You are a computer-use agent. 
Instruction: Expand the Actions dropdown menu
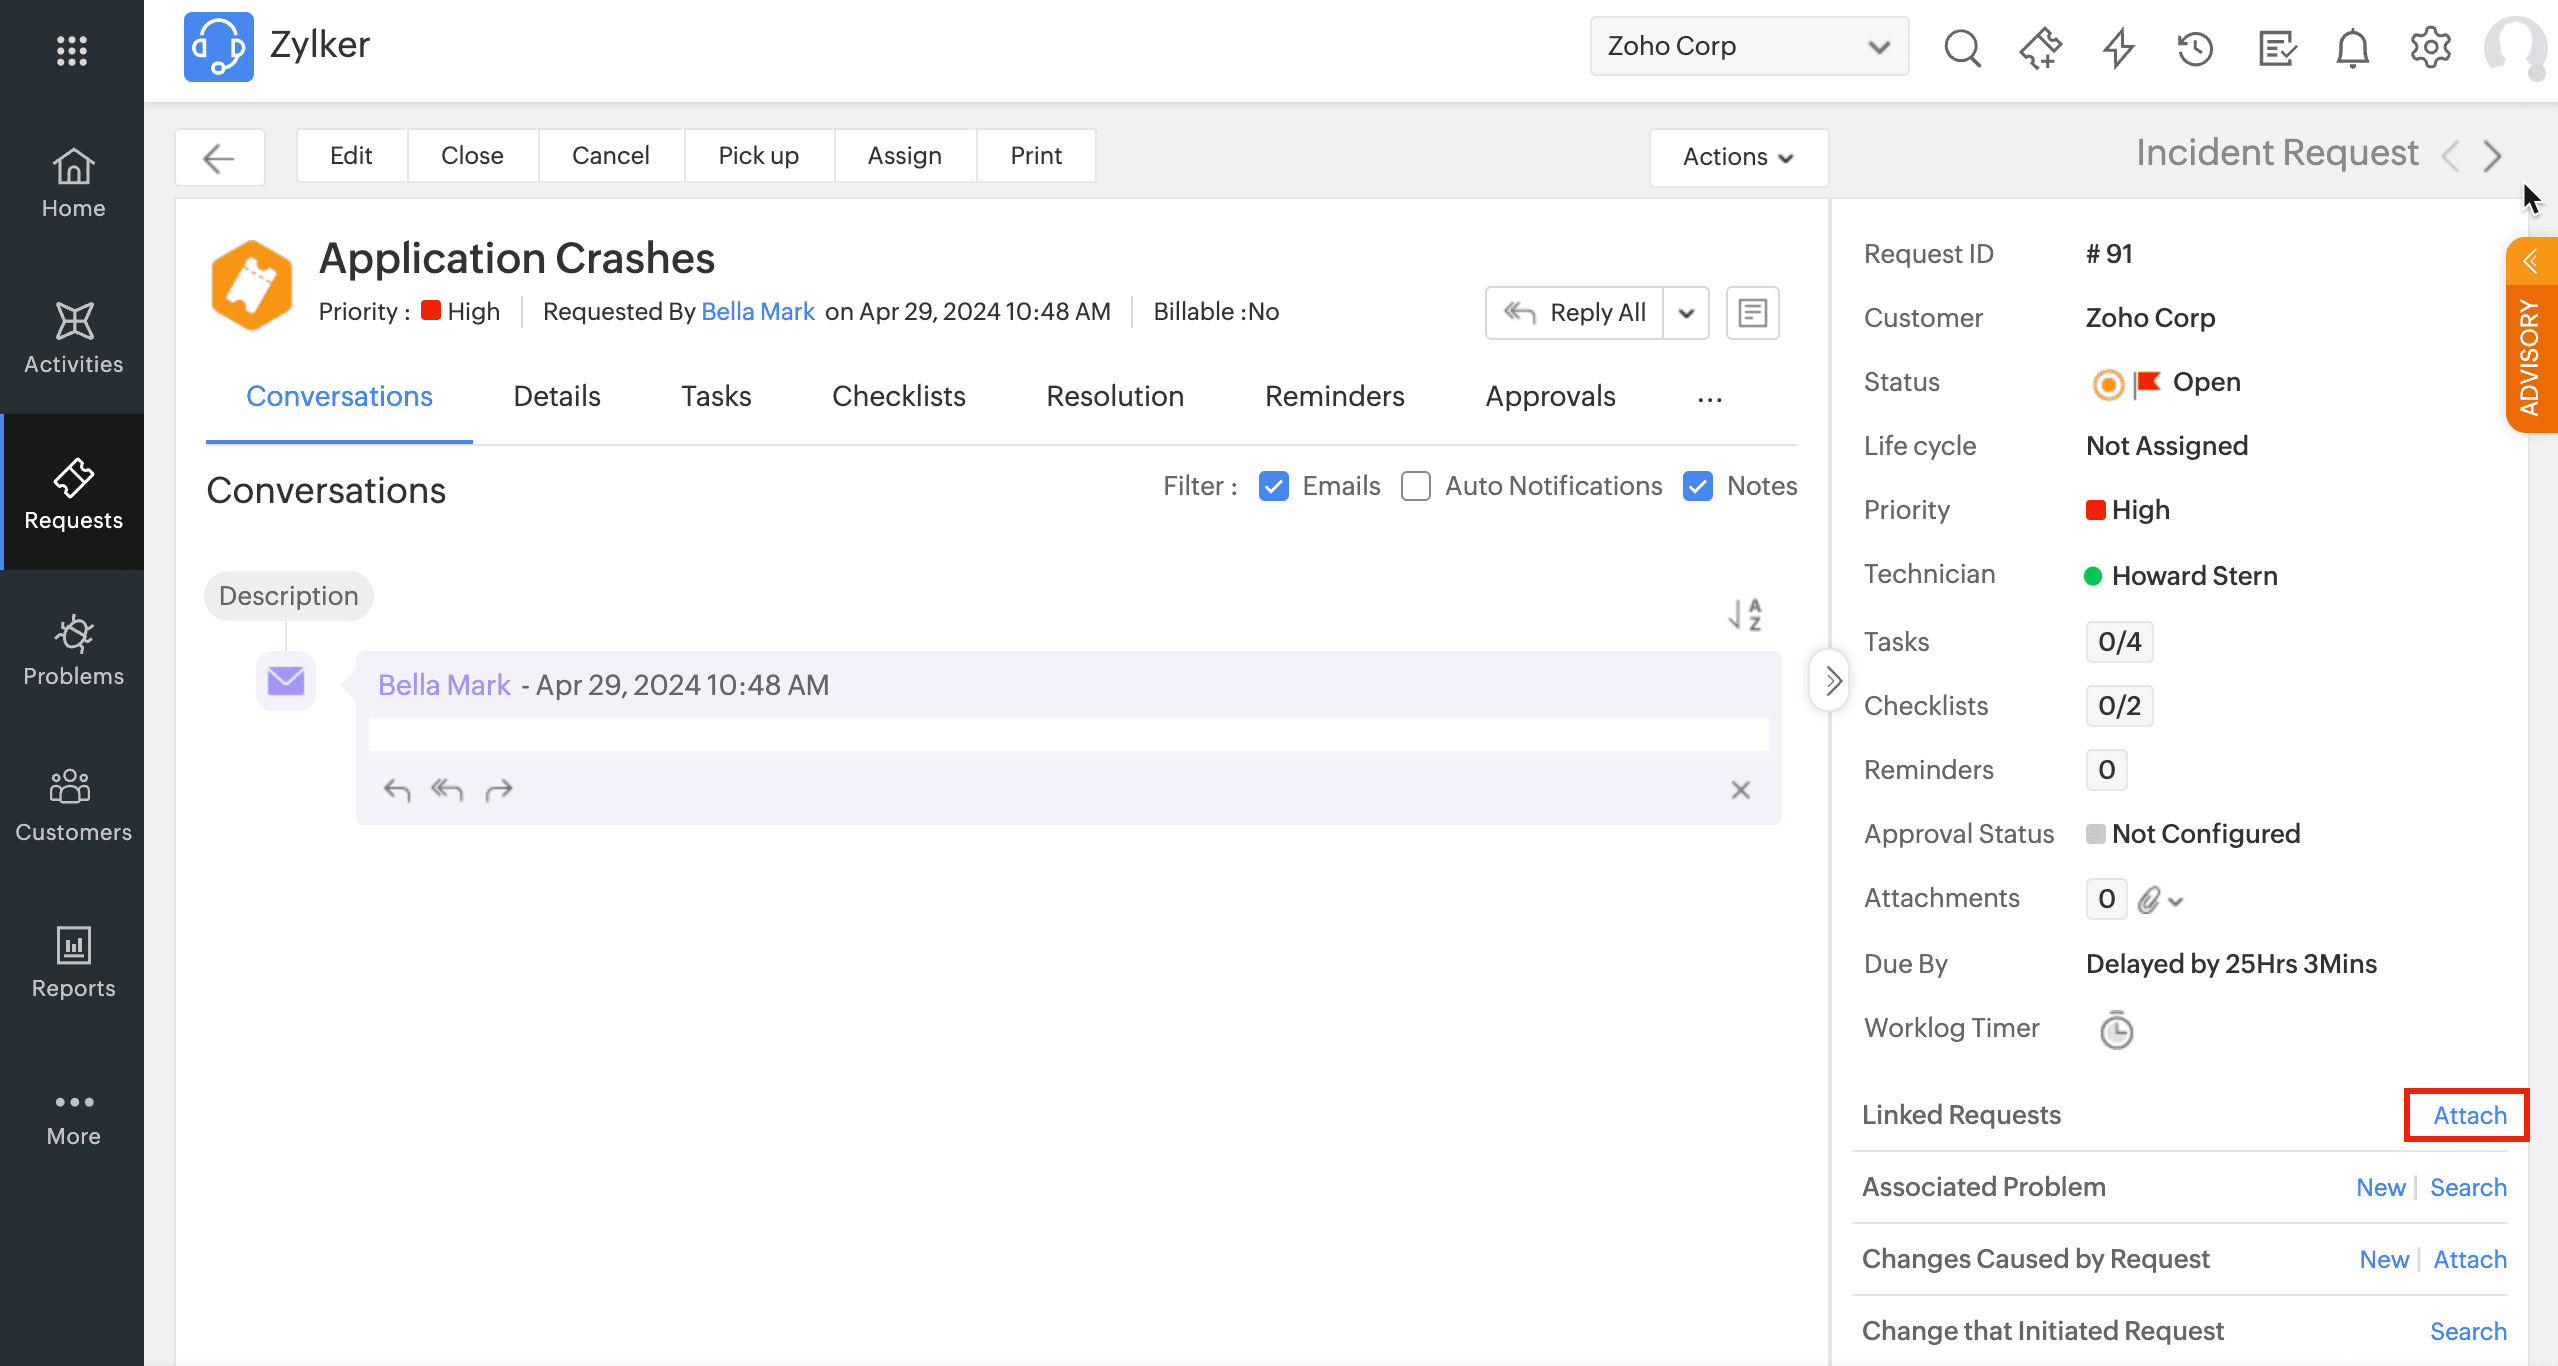1738,157
